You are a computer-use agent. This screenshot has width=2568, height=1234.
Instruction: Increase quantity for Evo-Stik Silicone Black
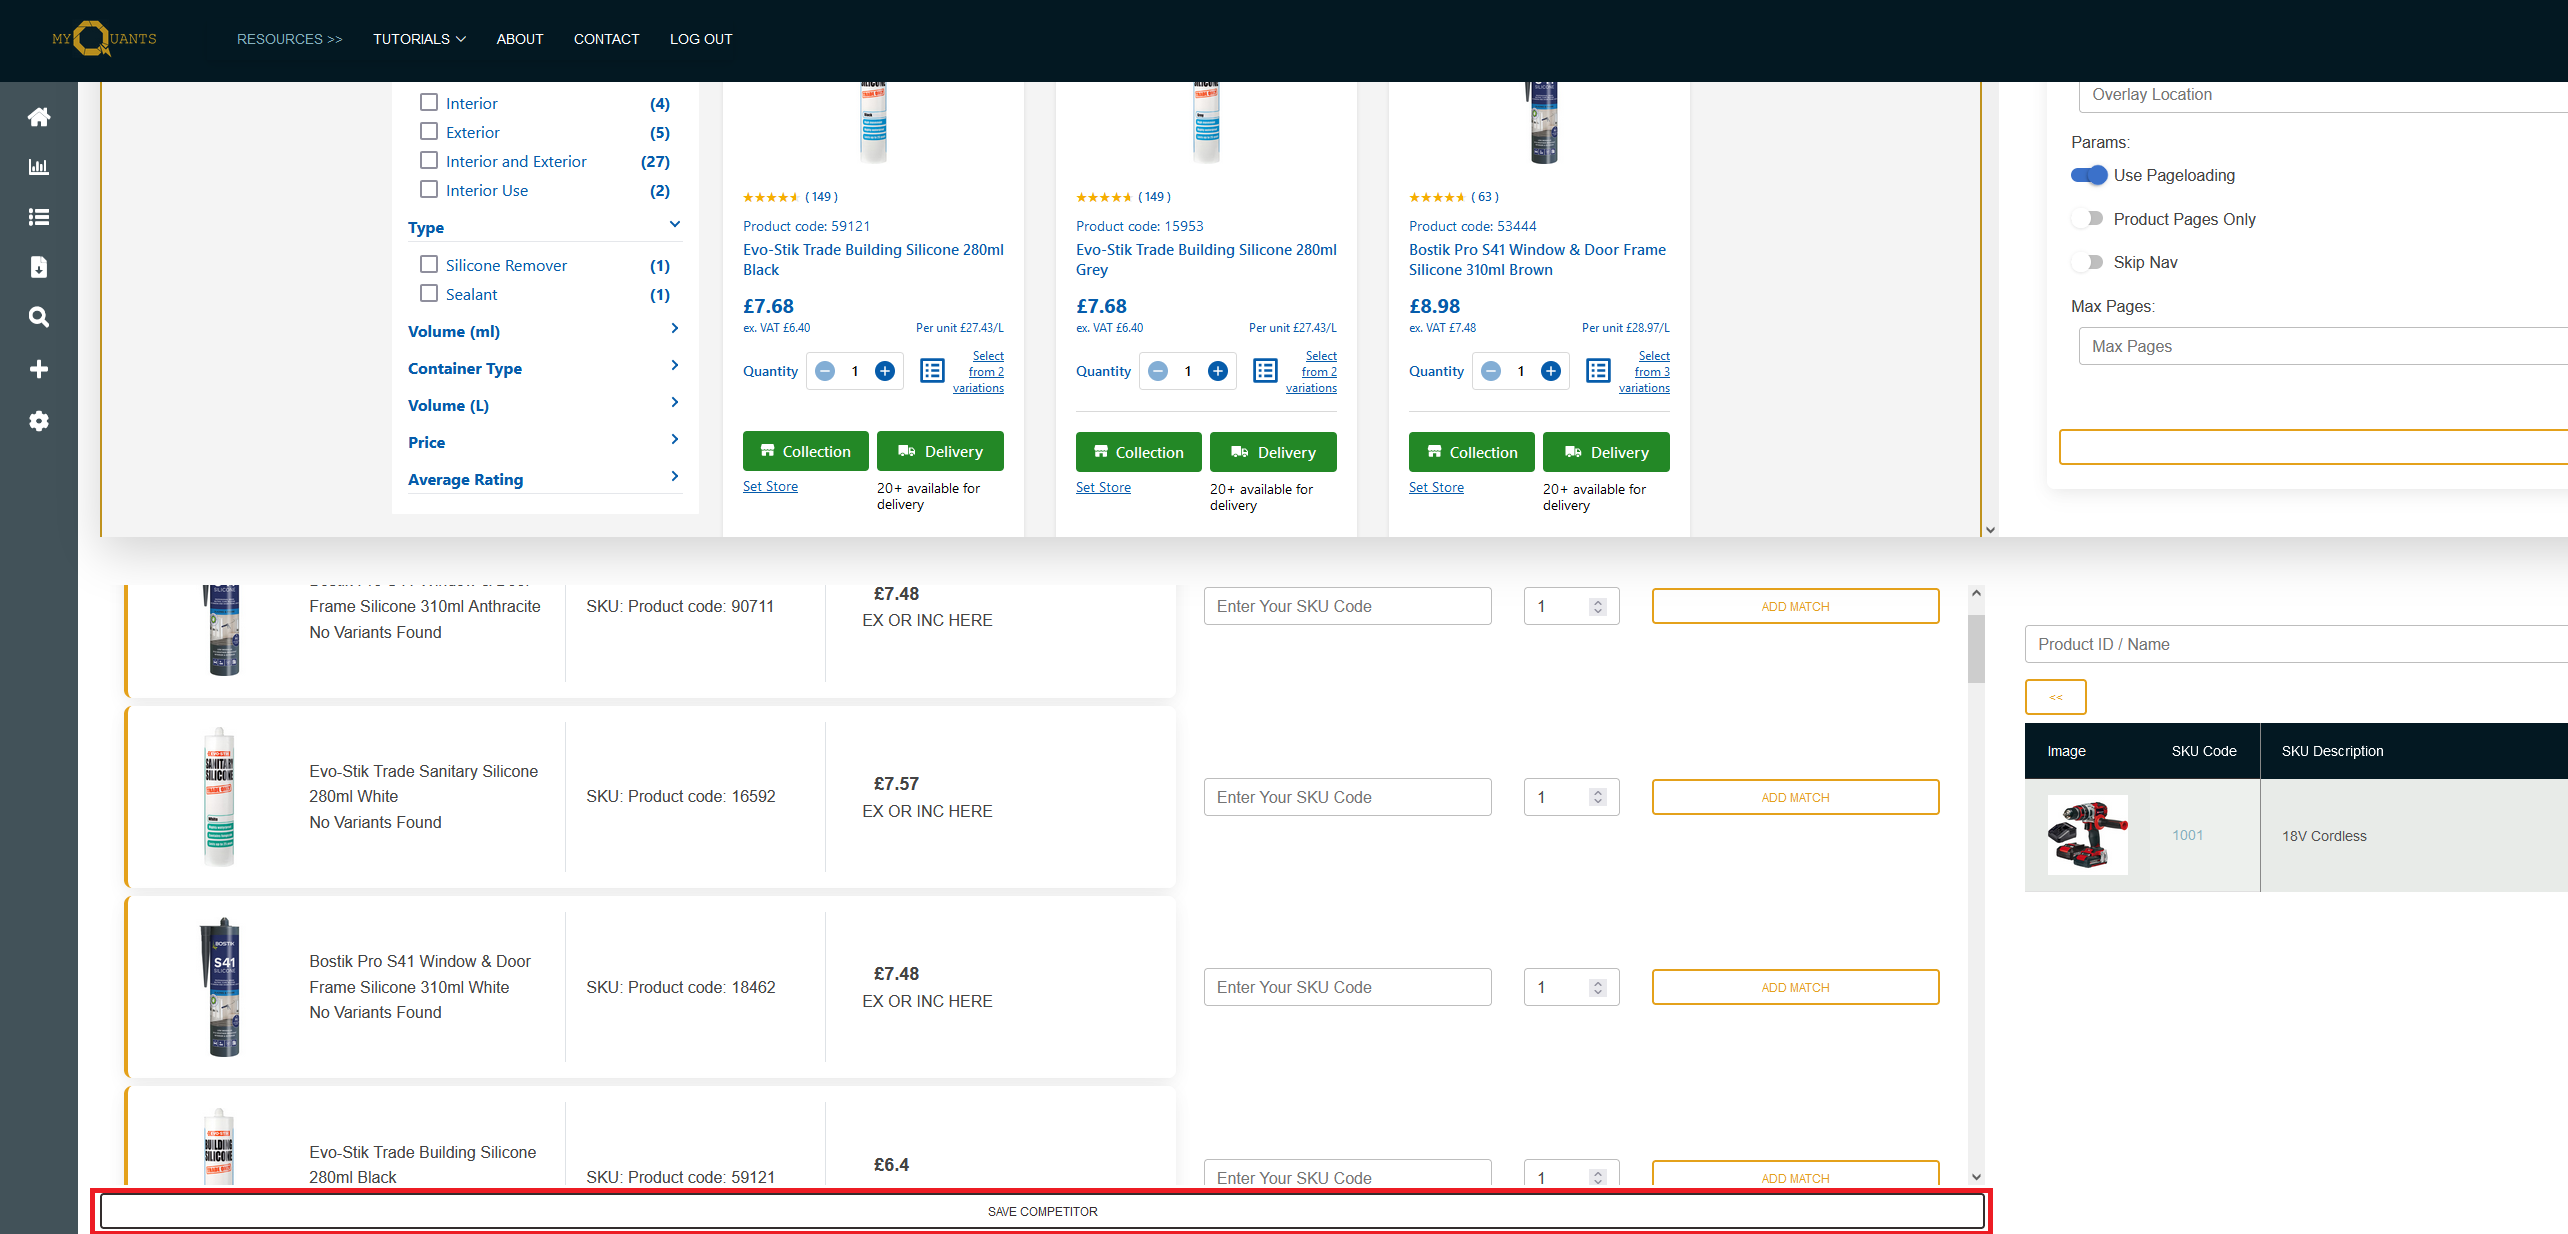(885, 371)
